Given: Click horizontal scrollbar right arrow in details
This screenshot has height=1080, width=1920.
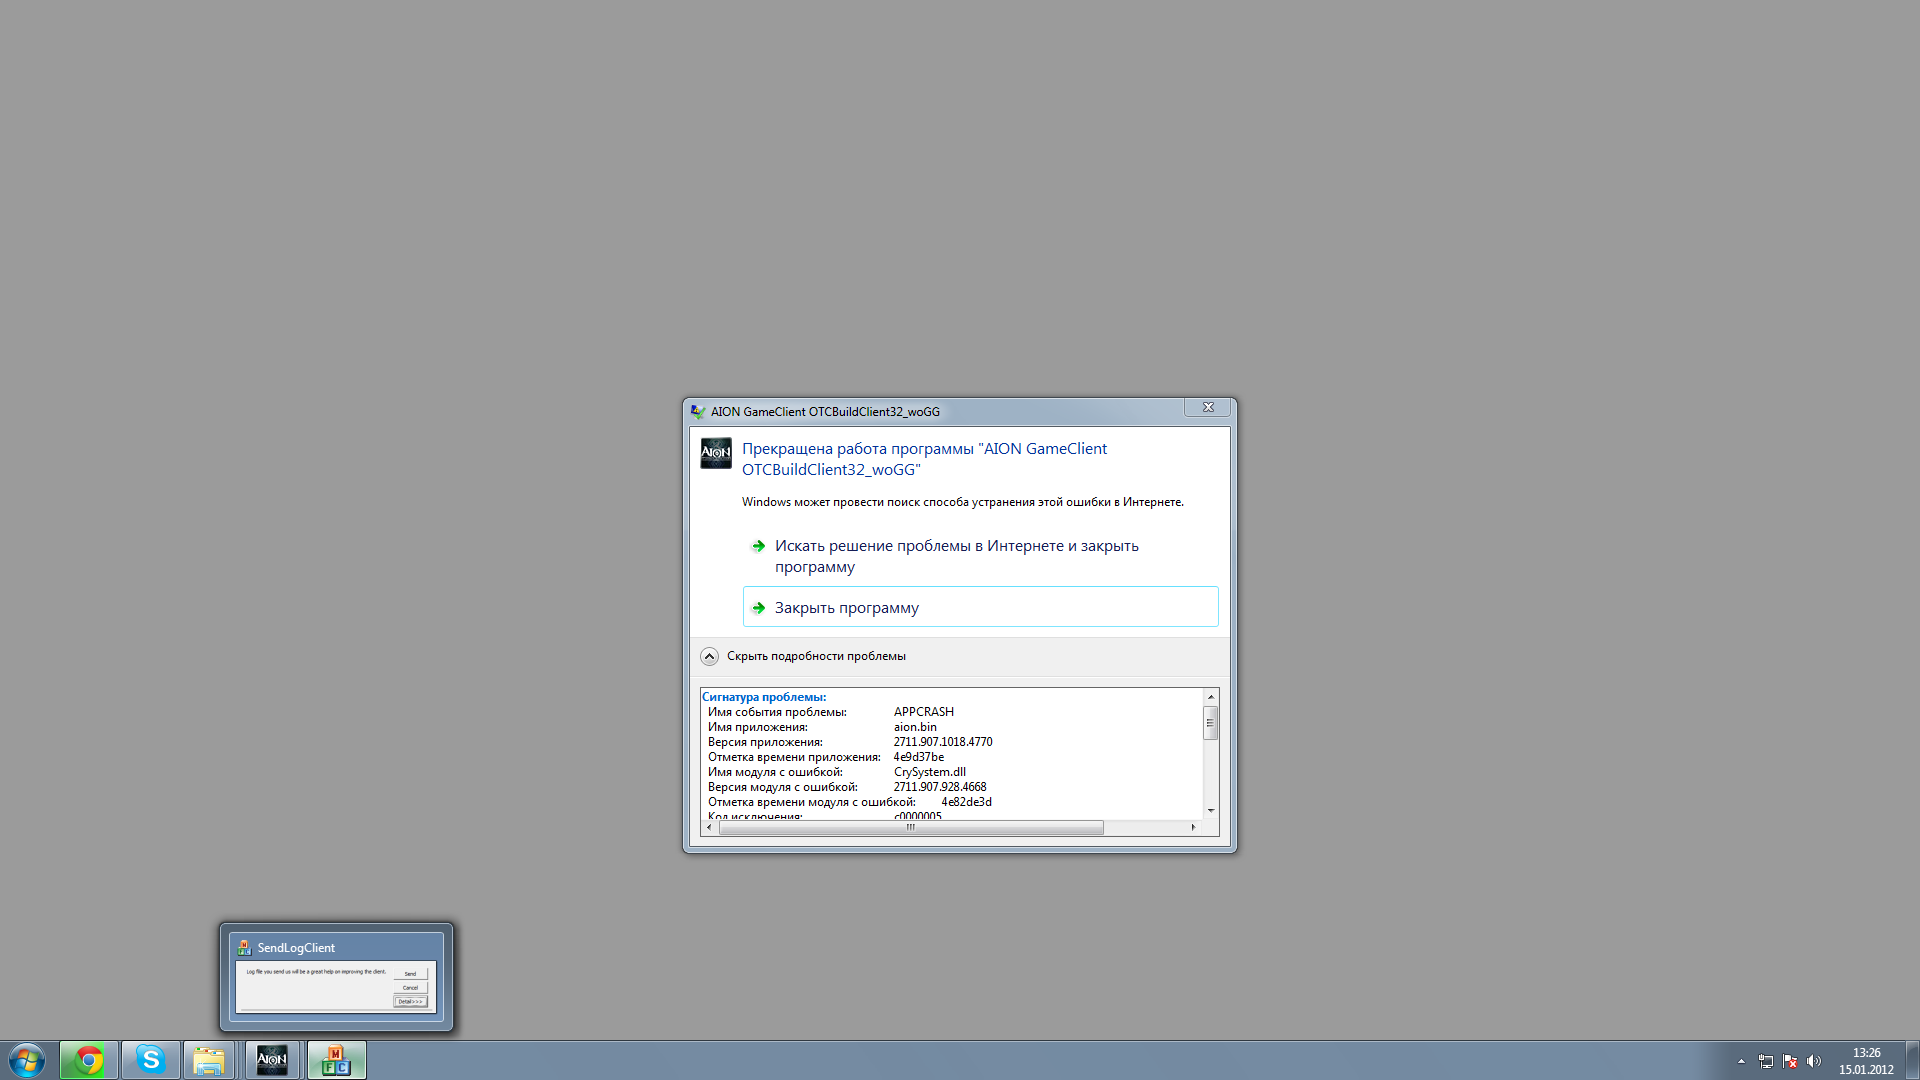Looking at the screenshot, I should coord(1193,828).
